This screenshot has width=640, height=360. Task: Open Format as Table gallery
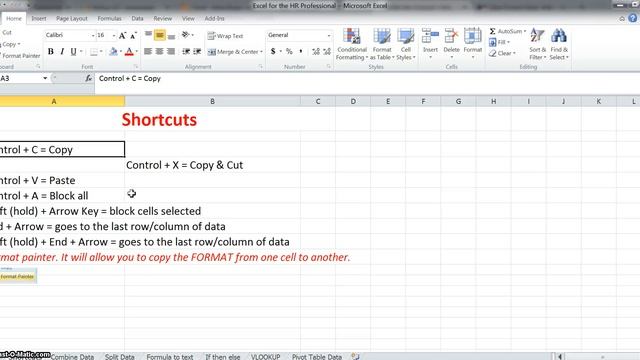[382, 44]
